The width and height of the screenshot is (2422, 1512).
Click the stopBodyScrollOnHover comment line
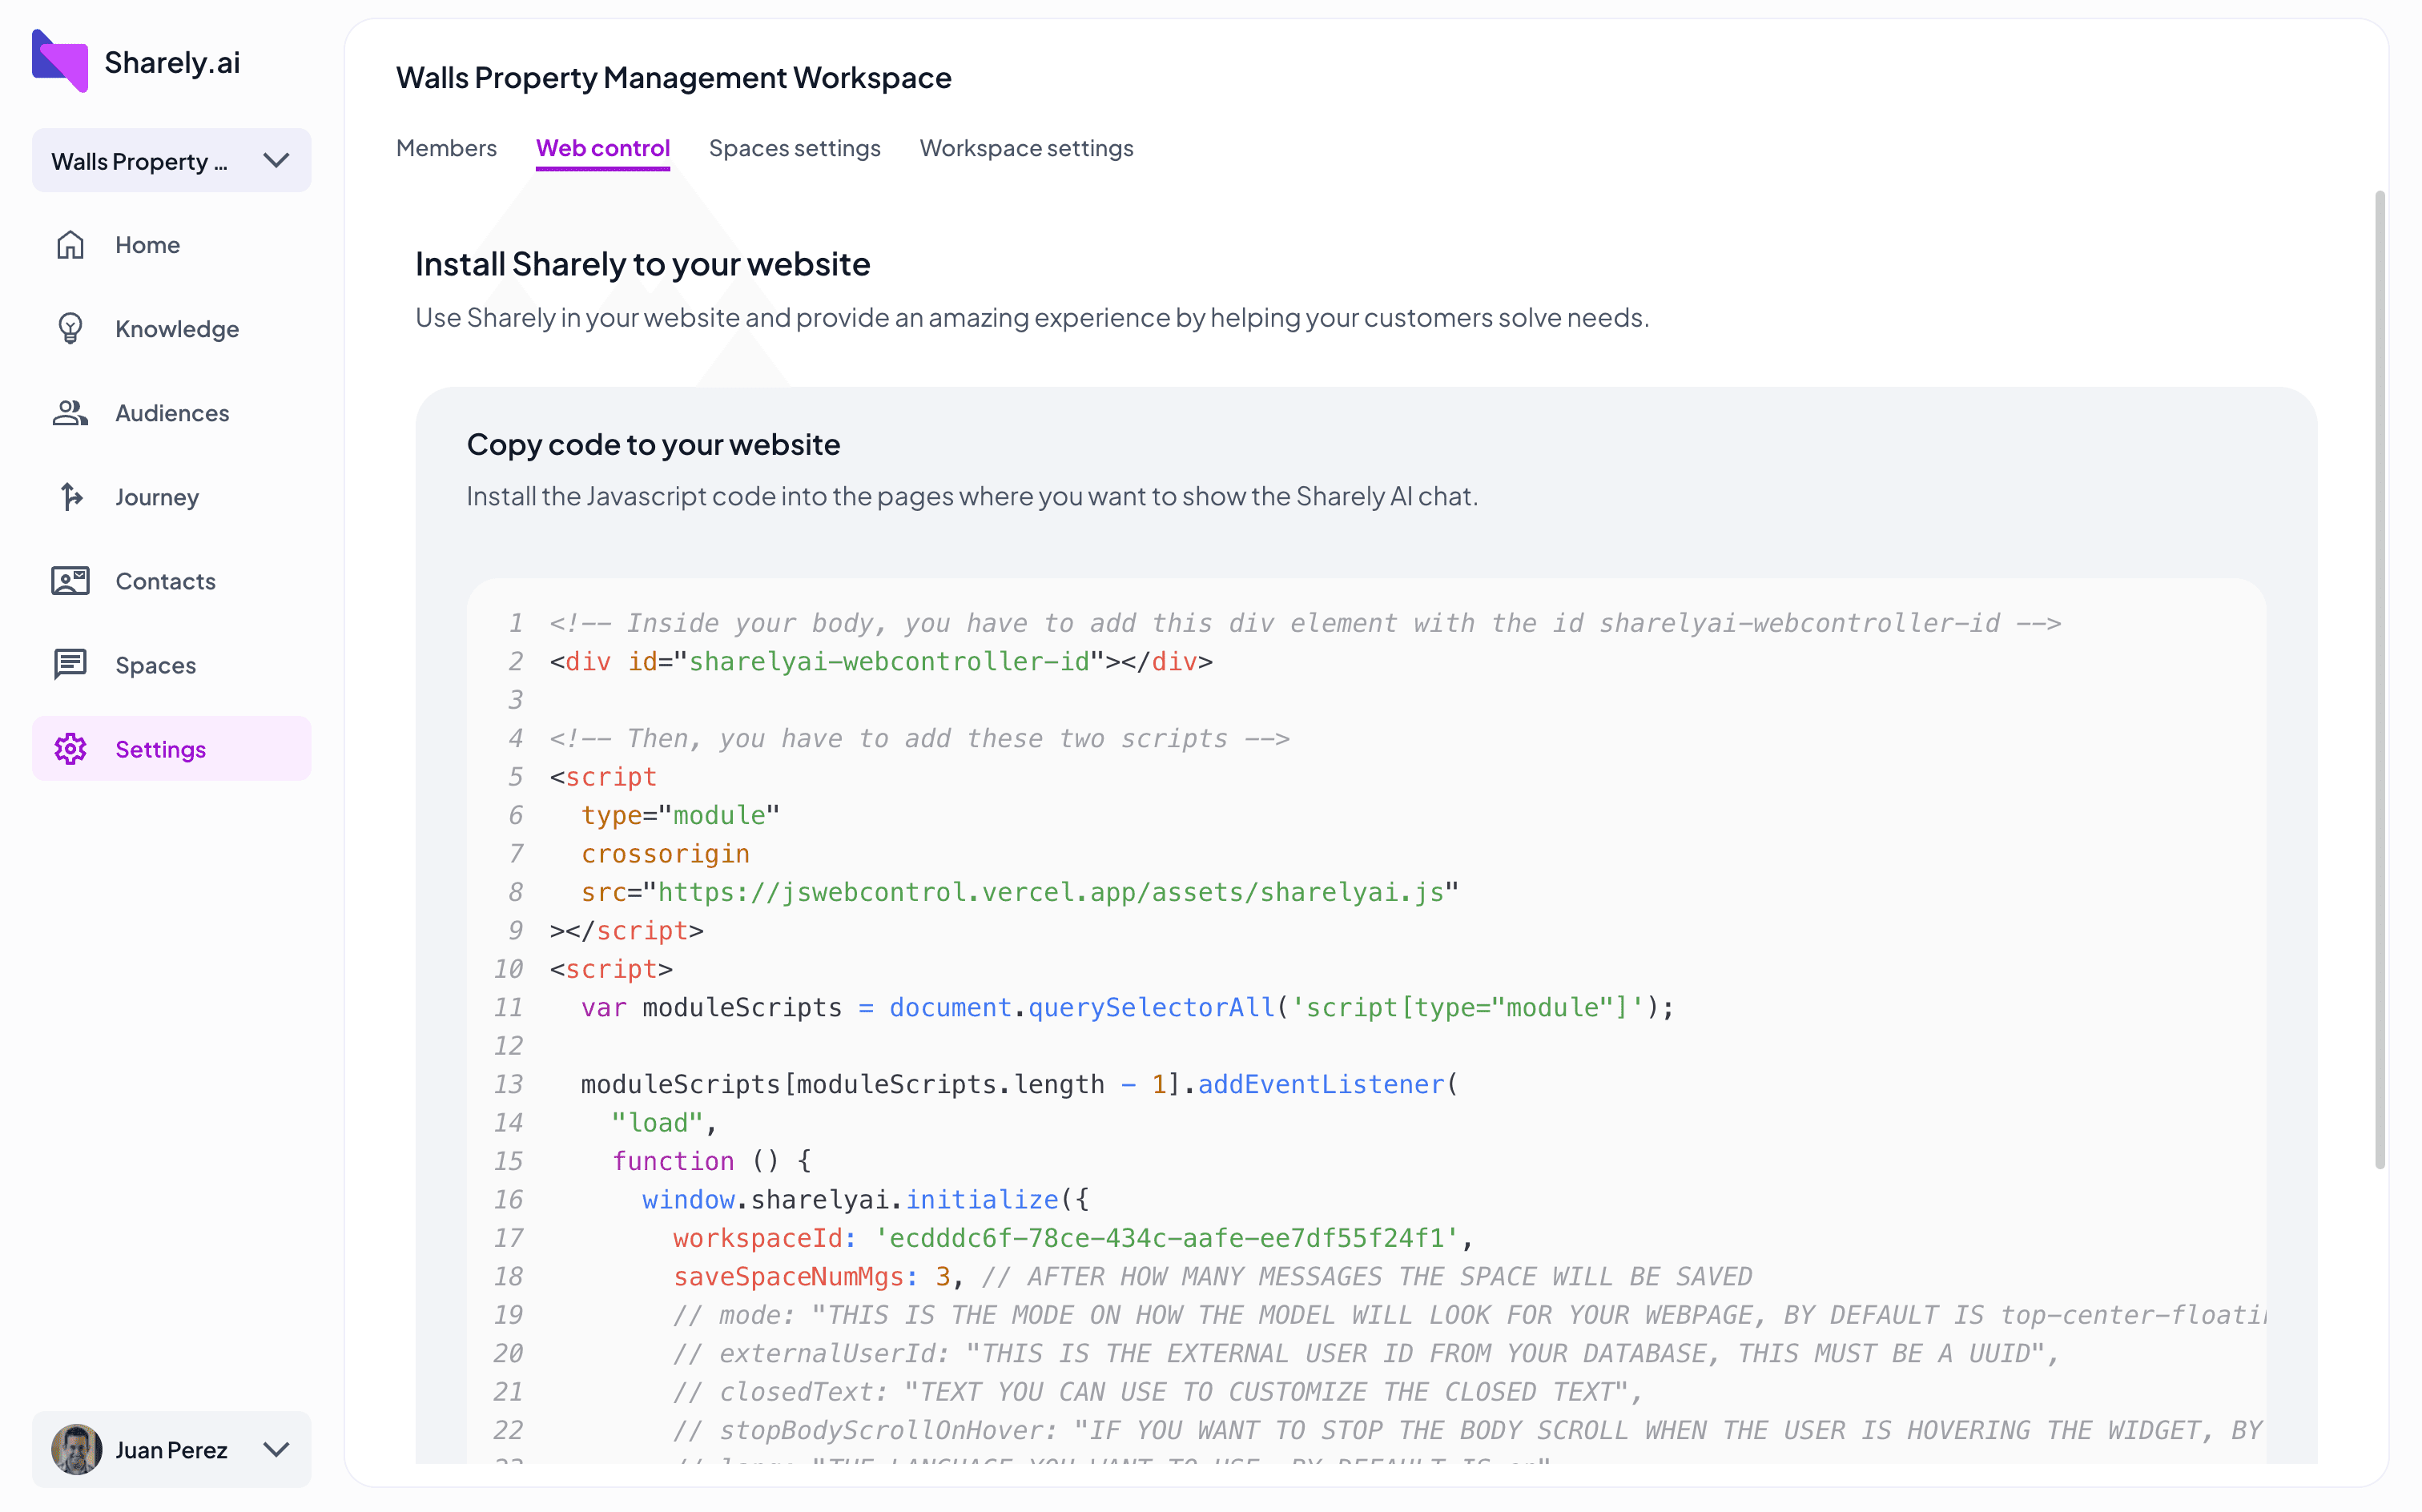tap(1468, 1430)
